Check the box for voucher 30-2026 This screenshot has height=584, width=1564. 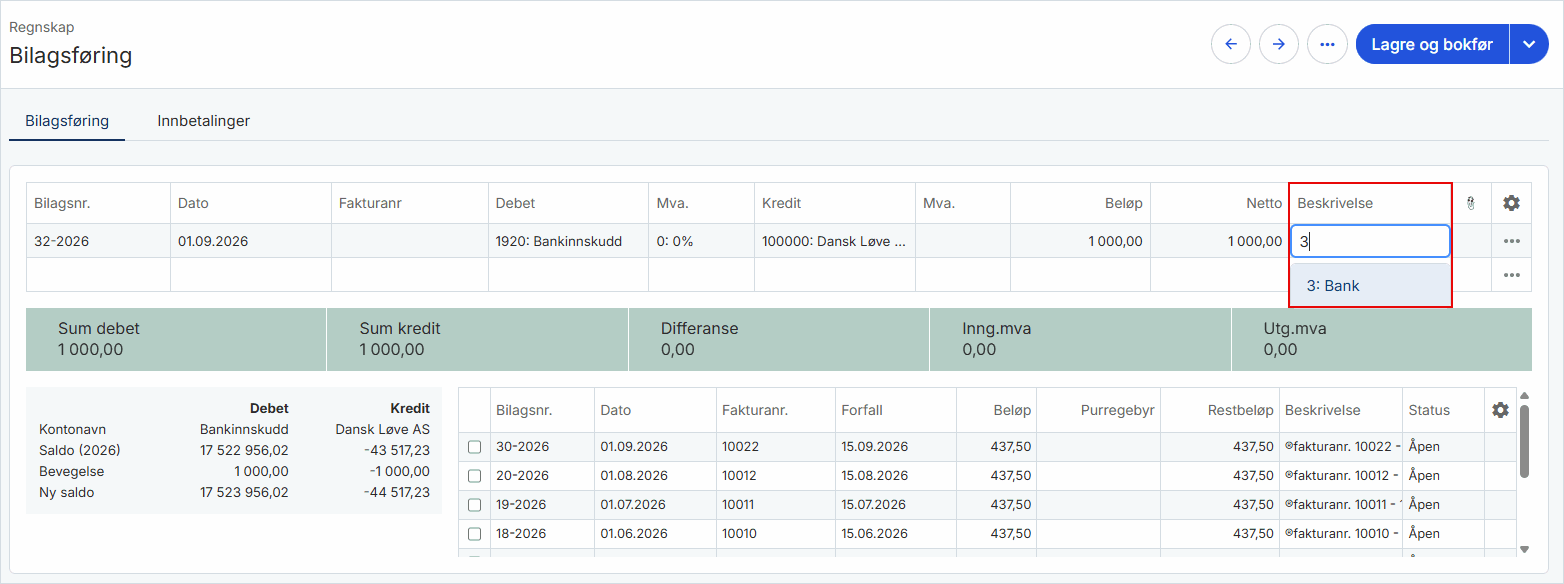[x=475, y=447]
